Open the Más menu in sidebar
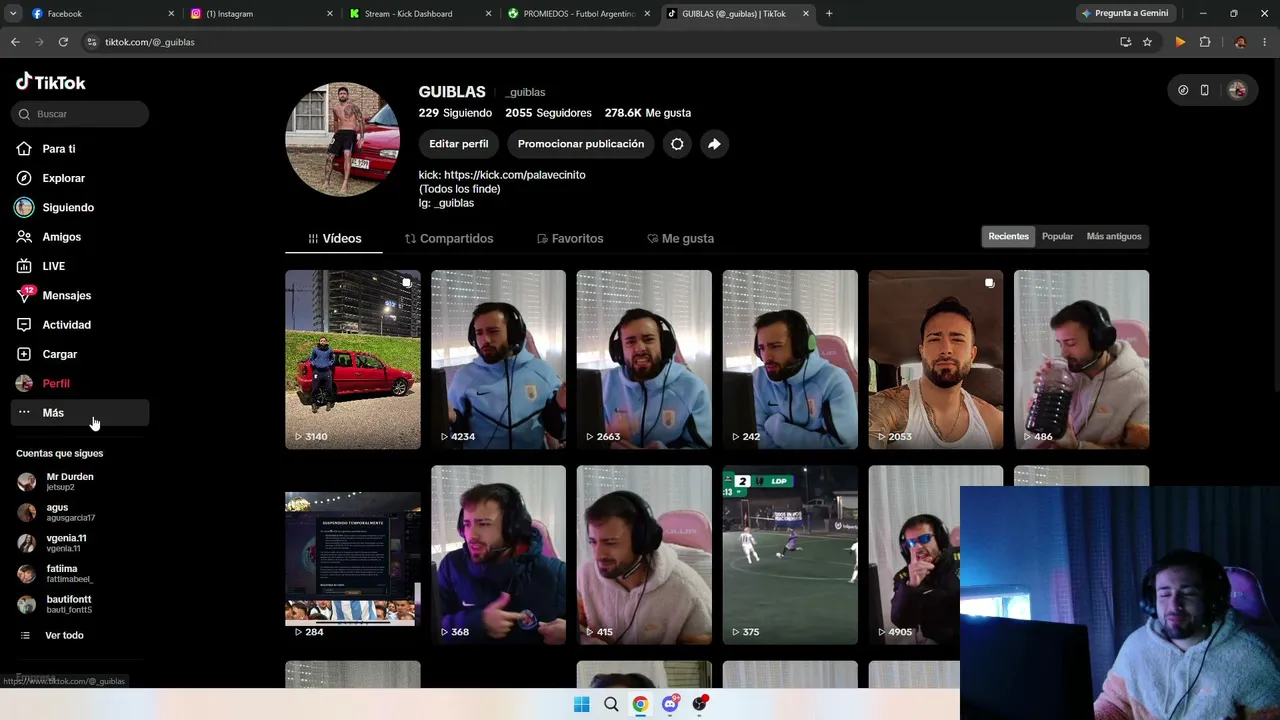This screenshot has width=1280, height=720. [80, 413]
